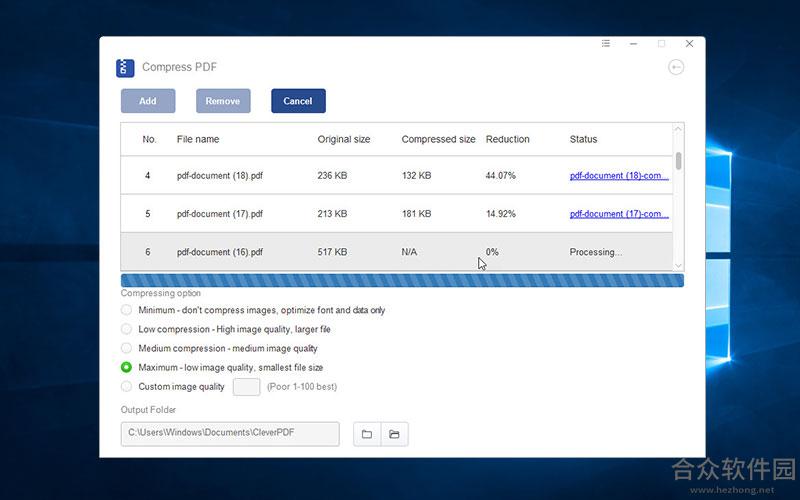Viewport: 800px width, 500px height.
Task: Select Maximum low image quality option
Action: [x=127, y=367]
